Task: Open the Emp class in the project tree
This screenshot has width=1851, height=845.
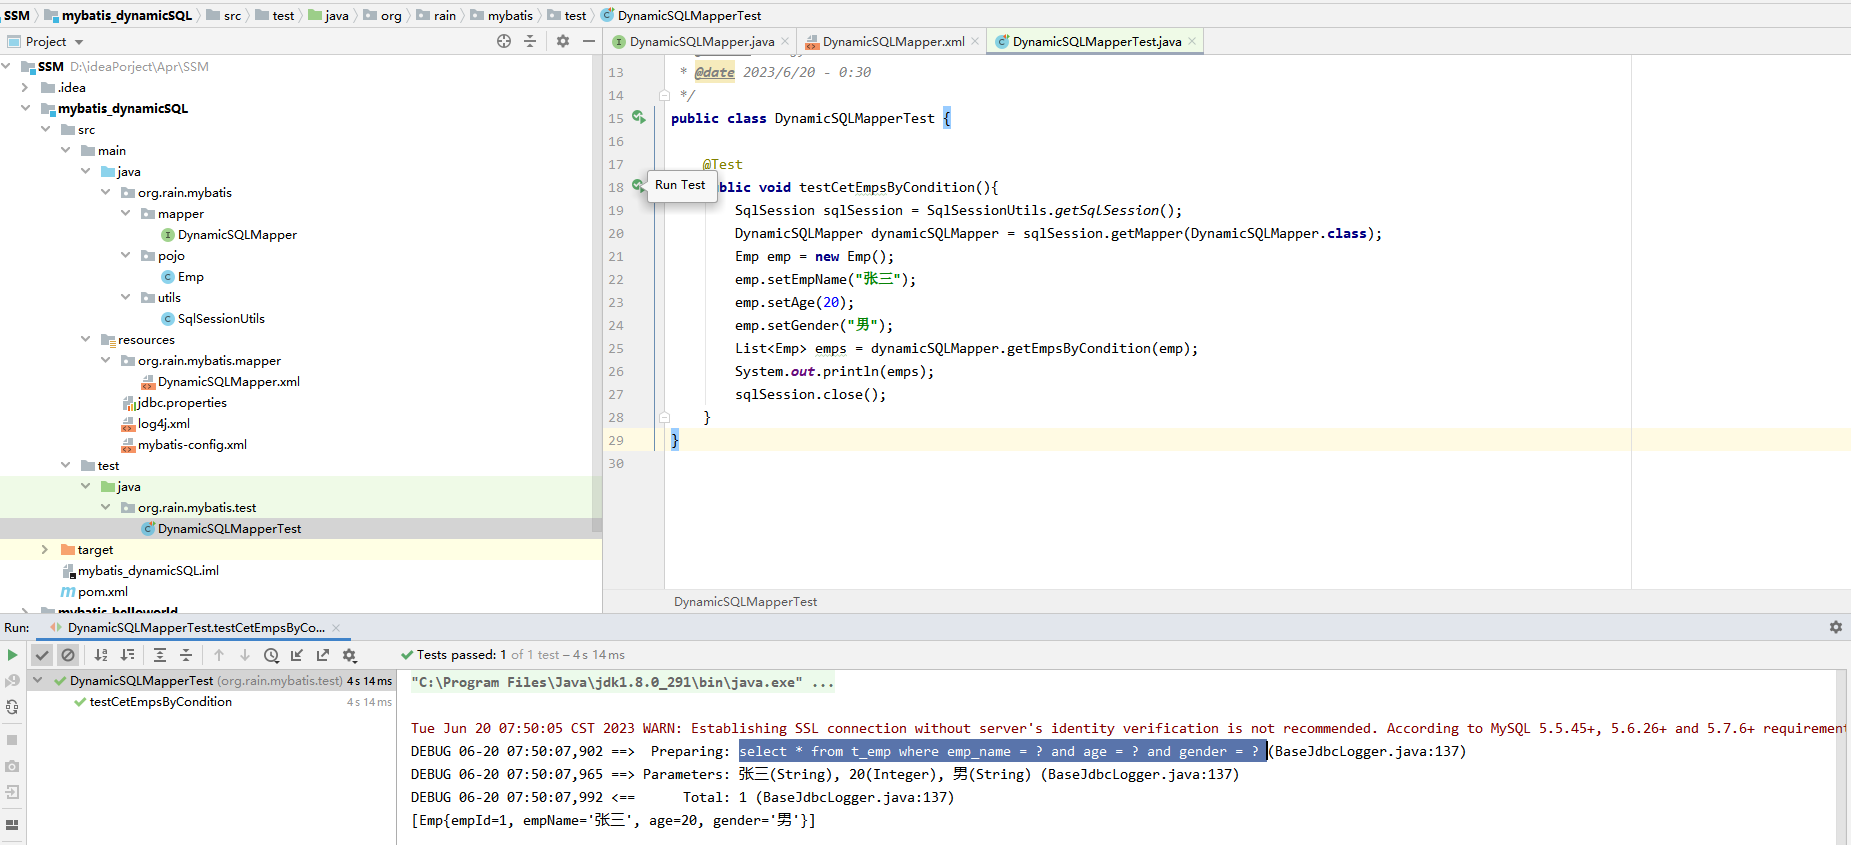Action: tap(190, 276)
